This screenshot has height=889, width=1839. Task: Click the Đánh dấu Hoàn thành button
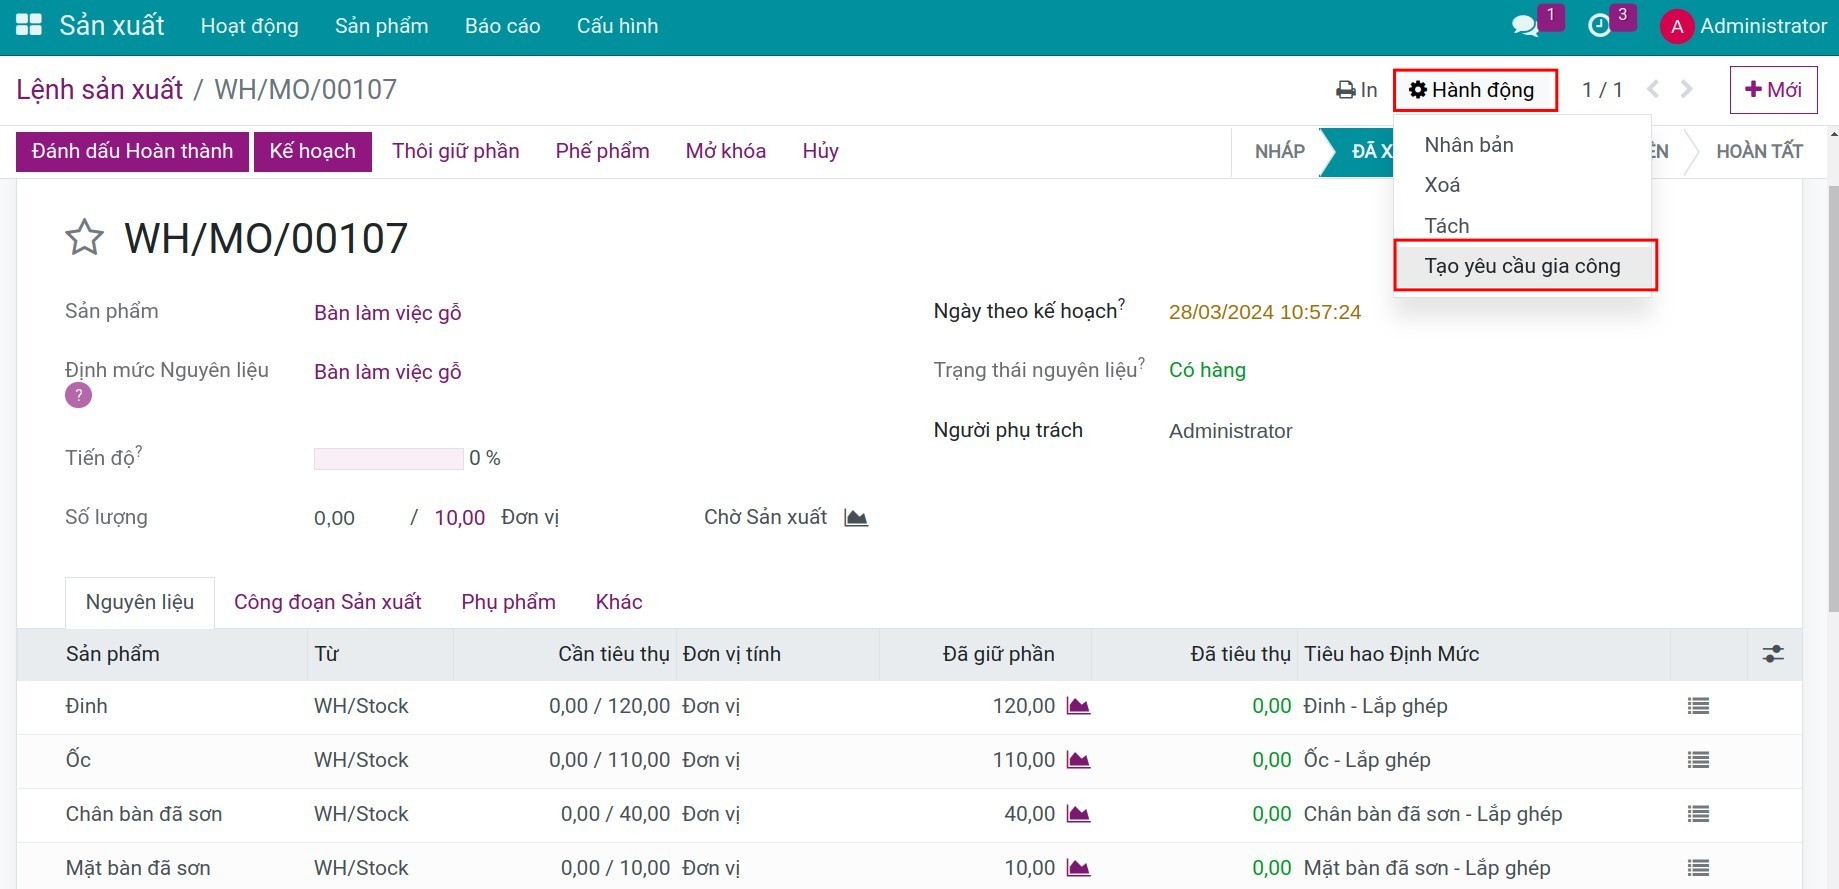point(132,151)
